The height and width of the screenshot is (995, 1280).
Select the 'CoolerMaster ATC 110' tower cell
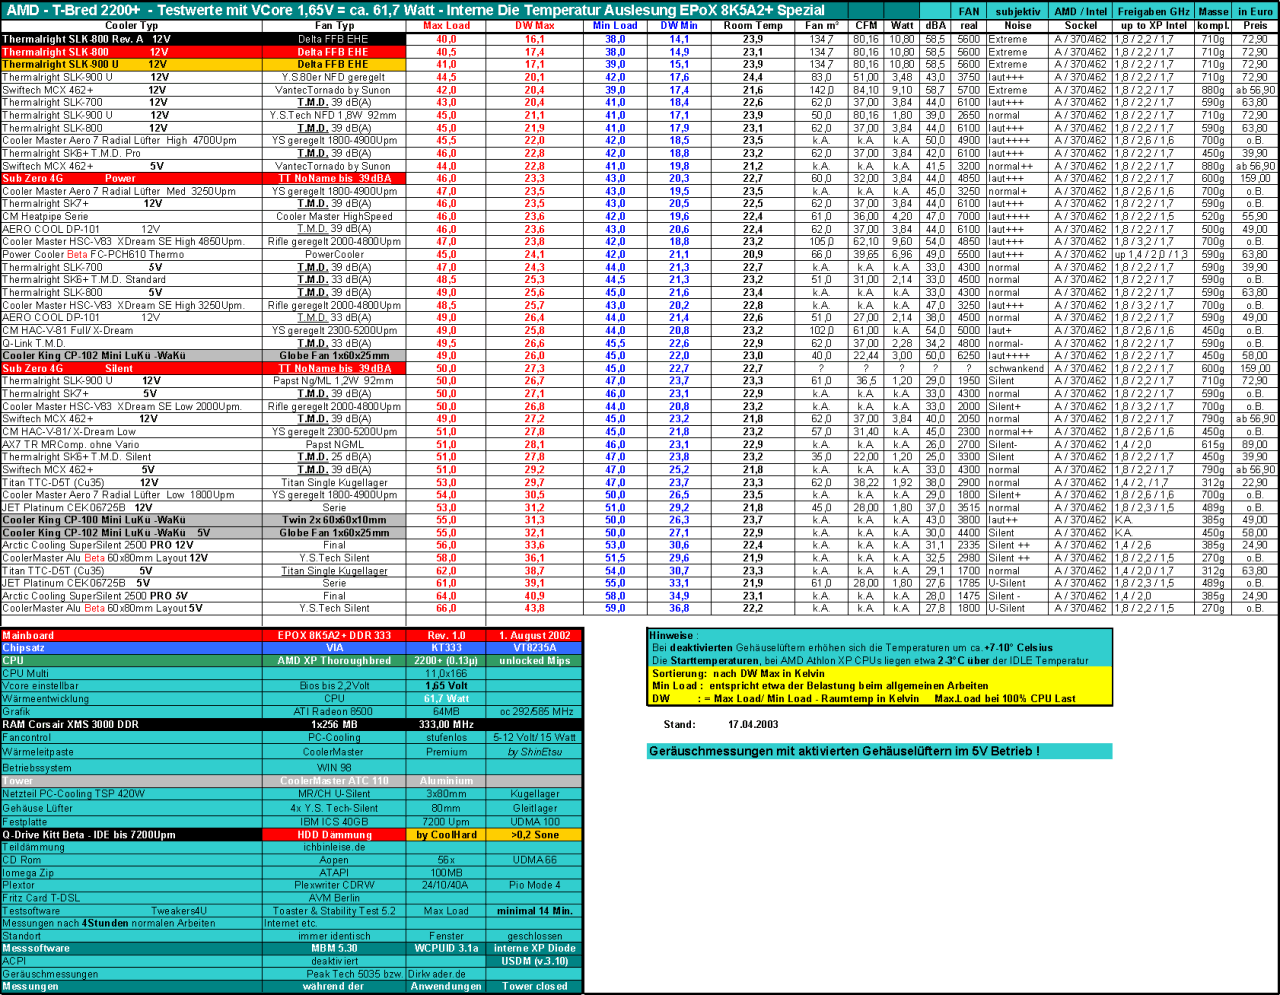click(335, 781)
